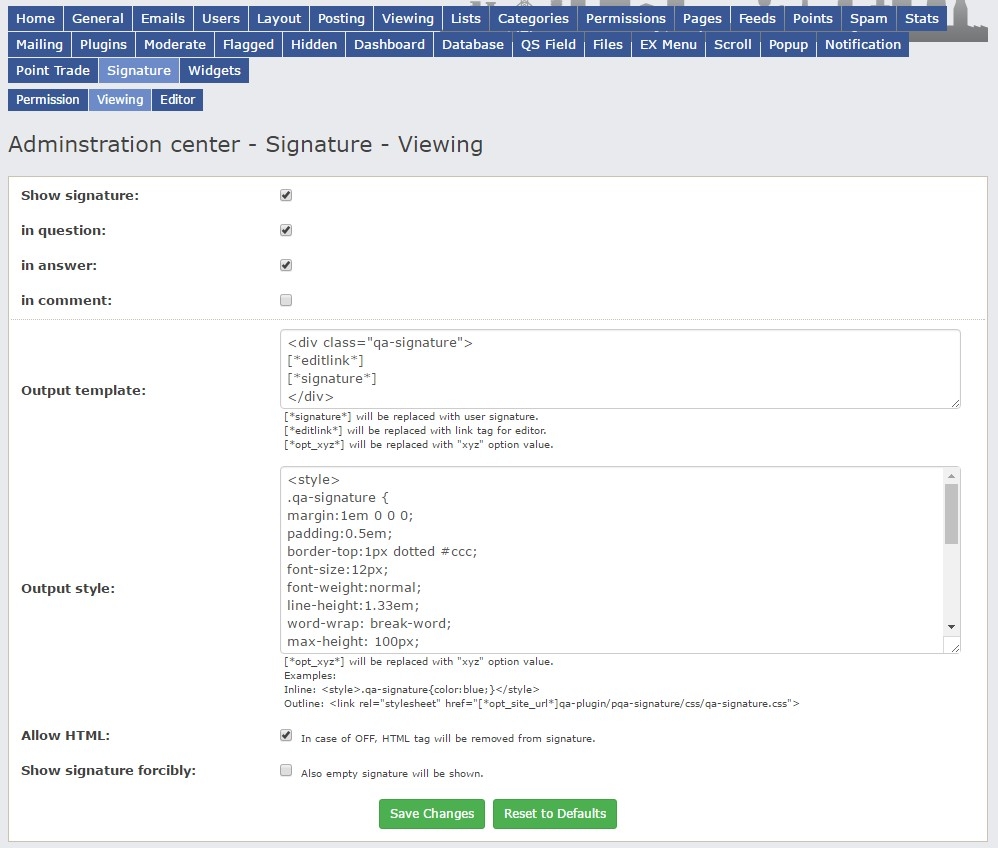Uncheck the in answer checkbox
Screen dimensions: 998x848
click(x=286, y=265)
